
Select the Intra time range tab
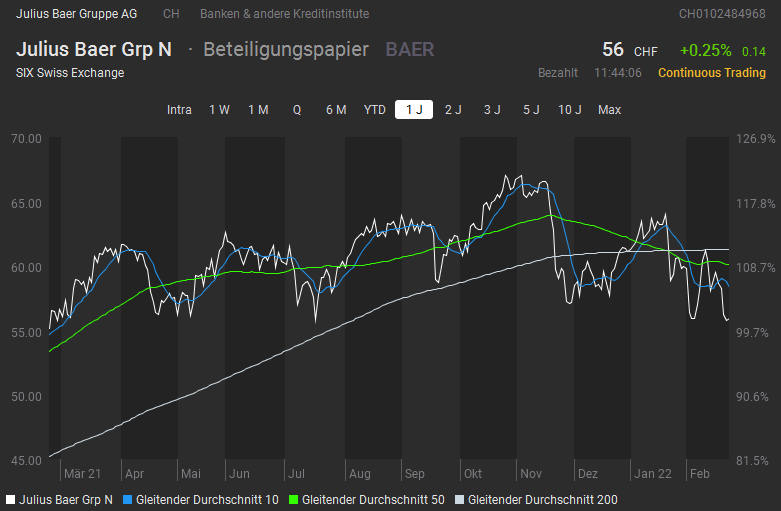tap(179, 110)
